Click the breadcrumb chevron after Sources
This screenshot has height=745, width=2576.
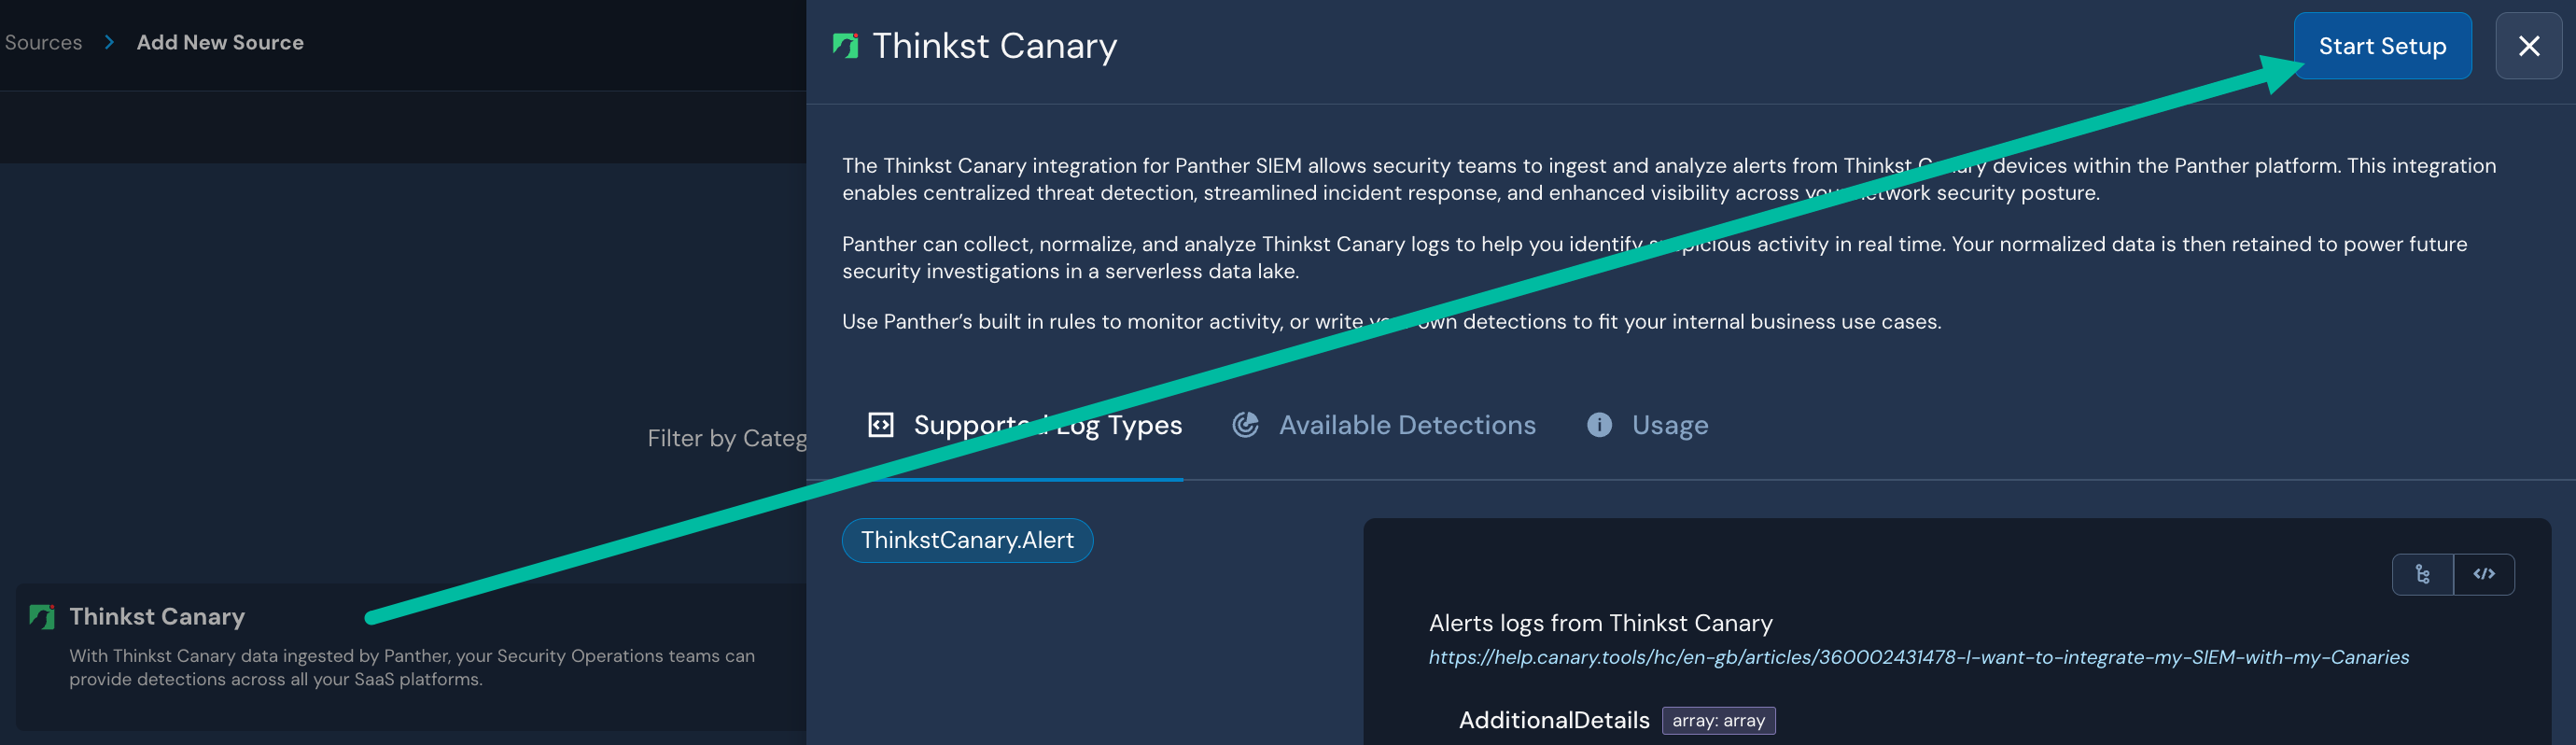tap(108, 43)
